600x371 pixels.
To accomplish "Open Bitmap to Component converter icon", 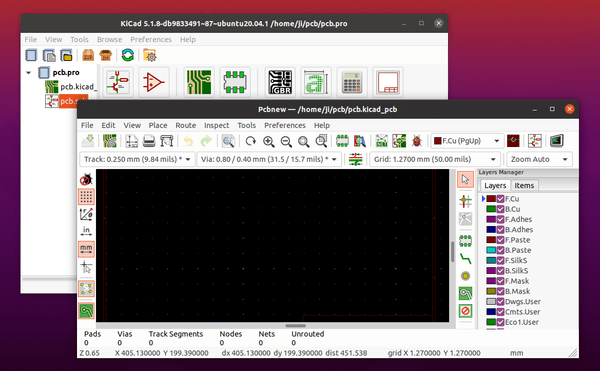I will pos(316,82).
